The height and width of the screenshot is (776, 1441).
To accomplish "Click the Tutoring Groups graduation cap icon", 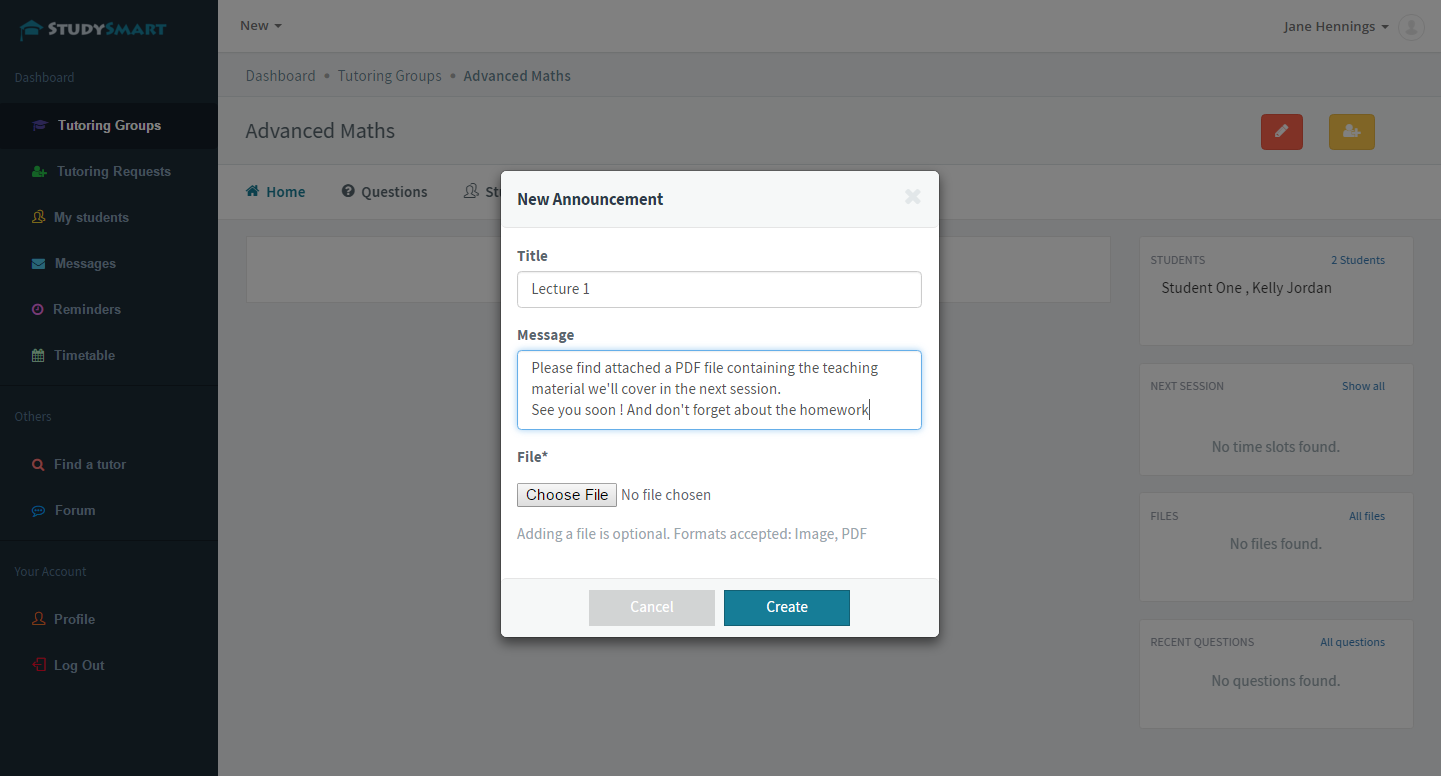I will [x=40, y=126].
